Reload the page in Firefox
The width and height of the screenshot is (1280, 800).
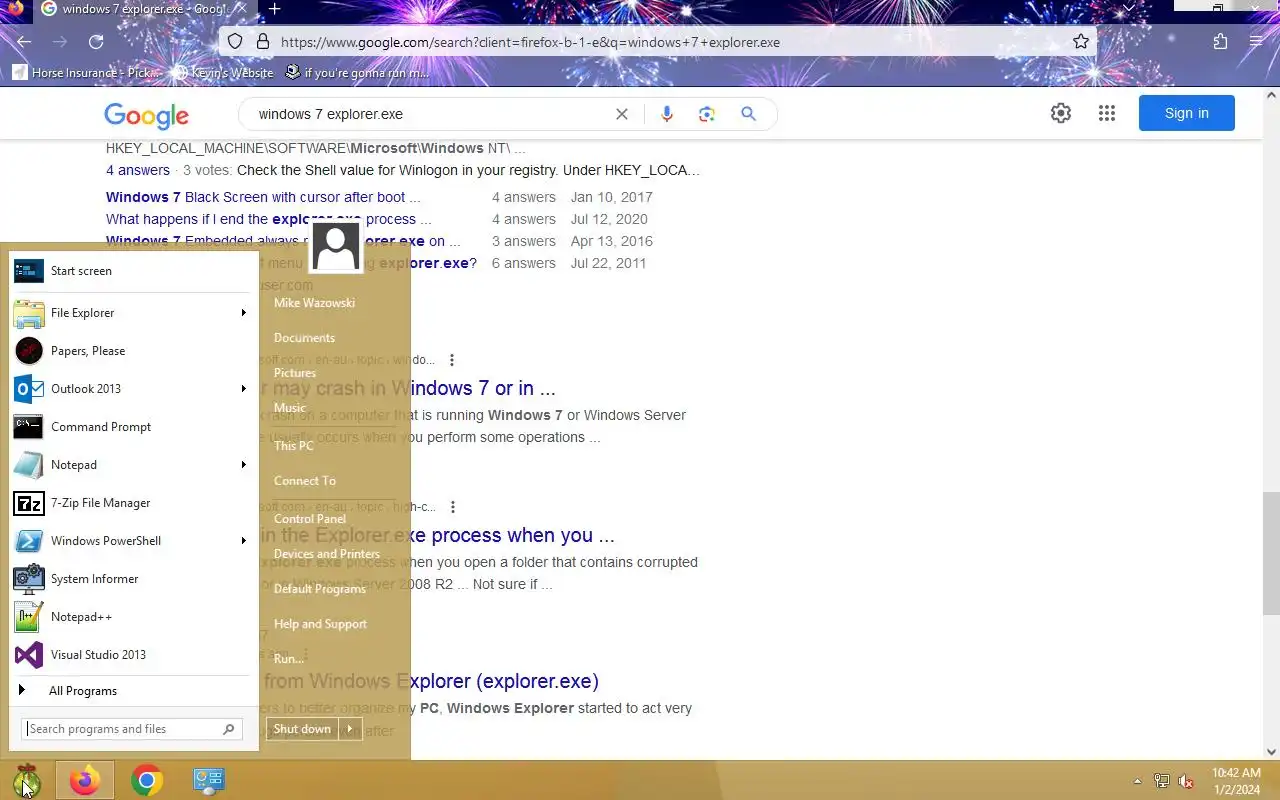(96, 42)
